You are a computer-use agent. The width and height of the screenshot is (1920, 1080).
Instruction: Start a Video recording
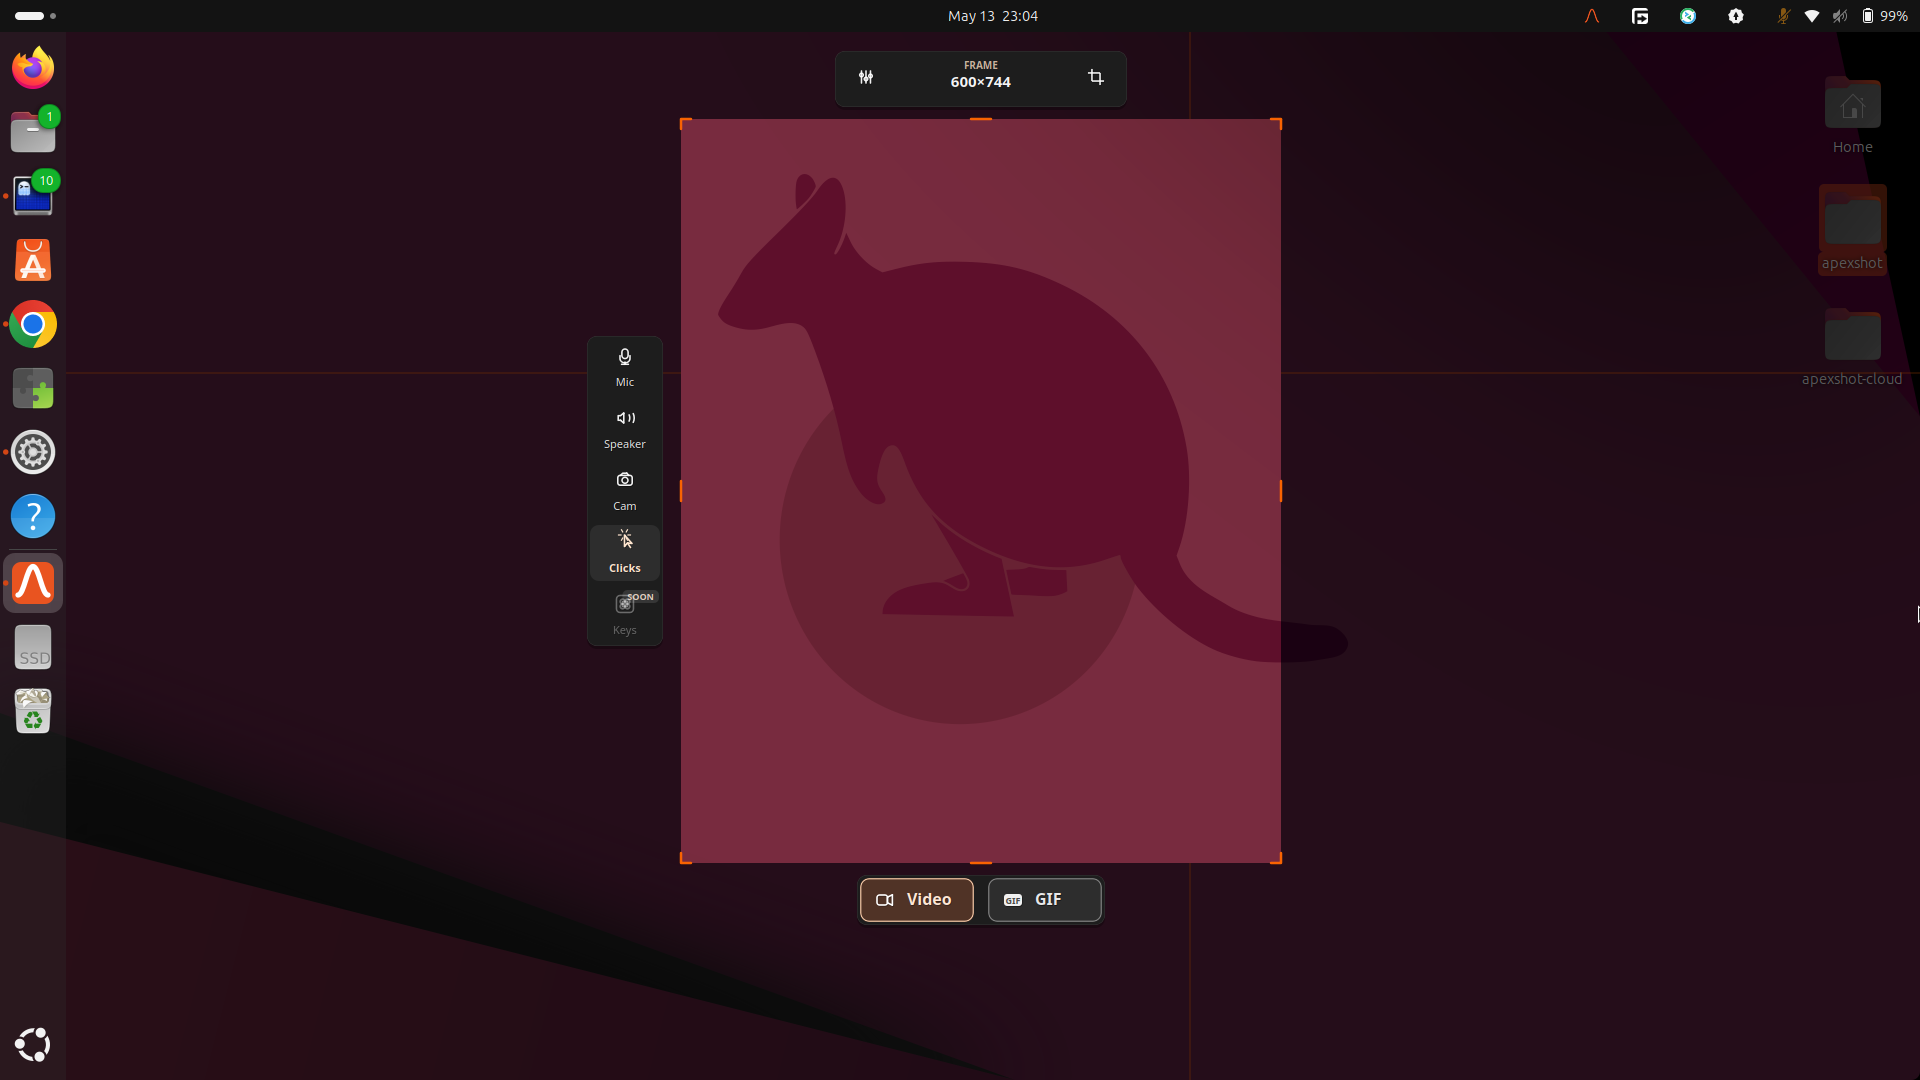(916, 900)
